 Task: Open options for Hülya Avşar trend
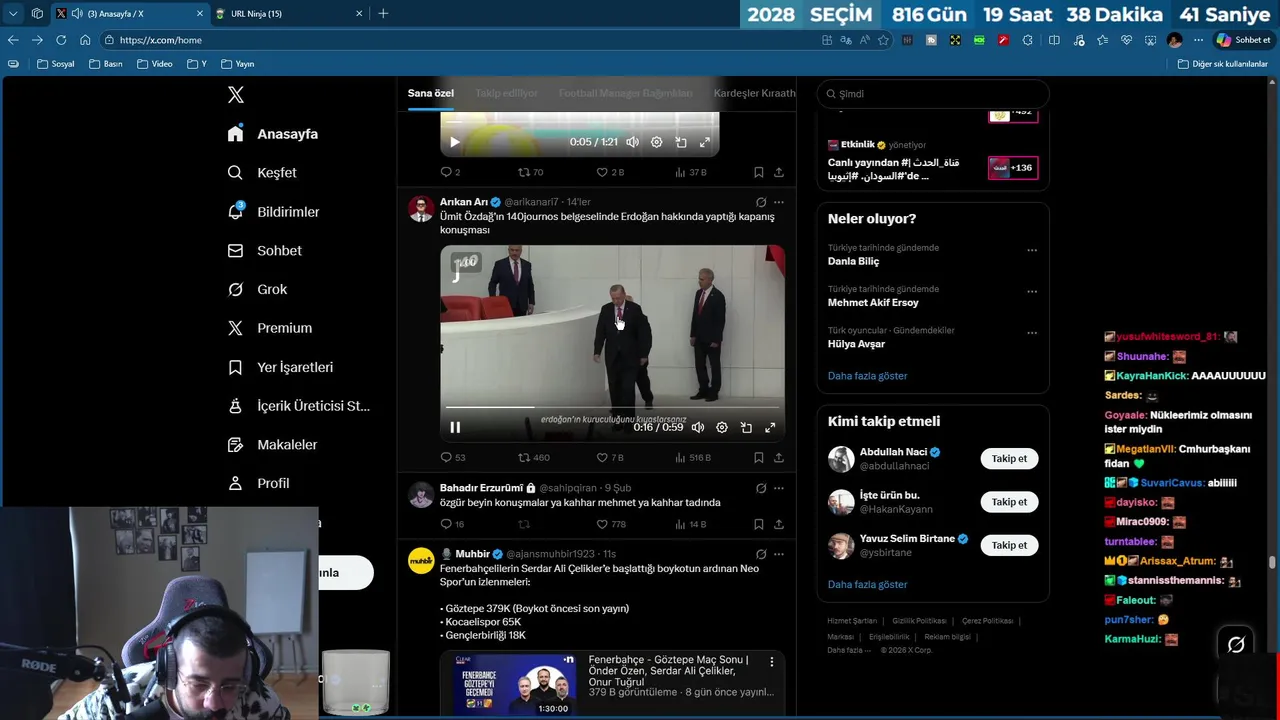[x=1032, y=333]
